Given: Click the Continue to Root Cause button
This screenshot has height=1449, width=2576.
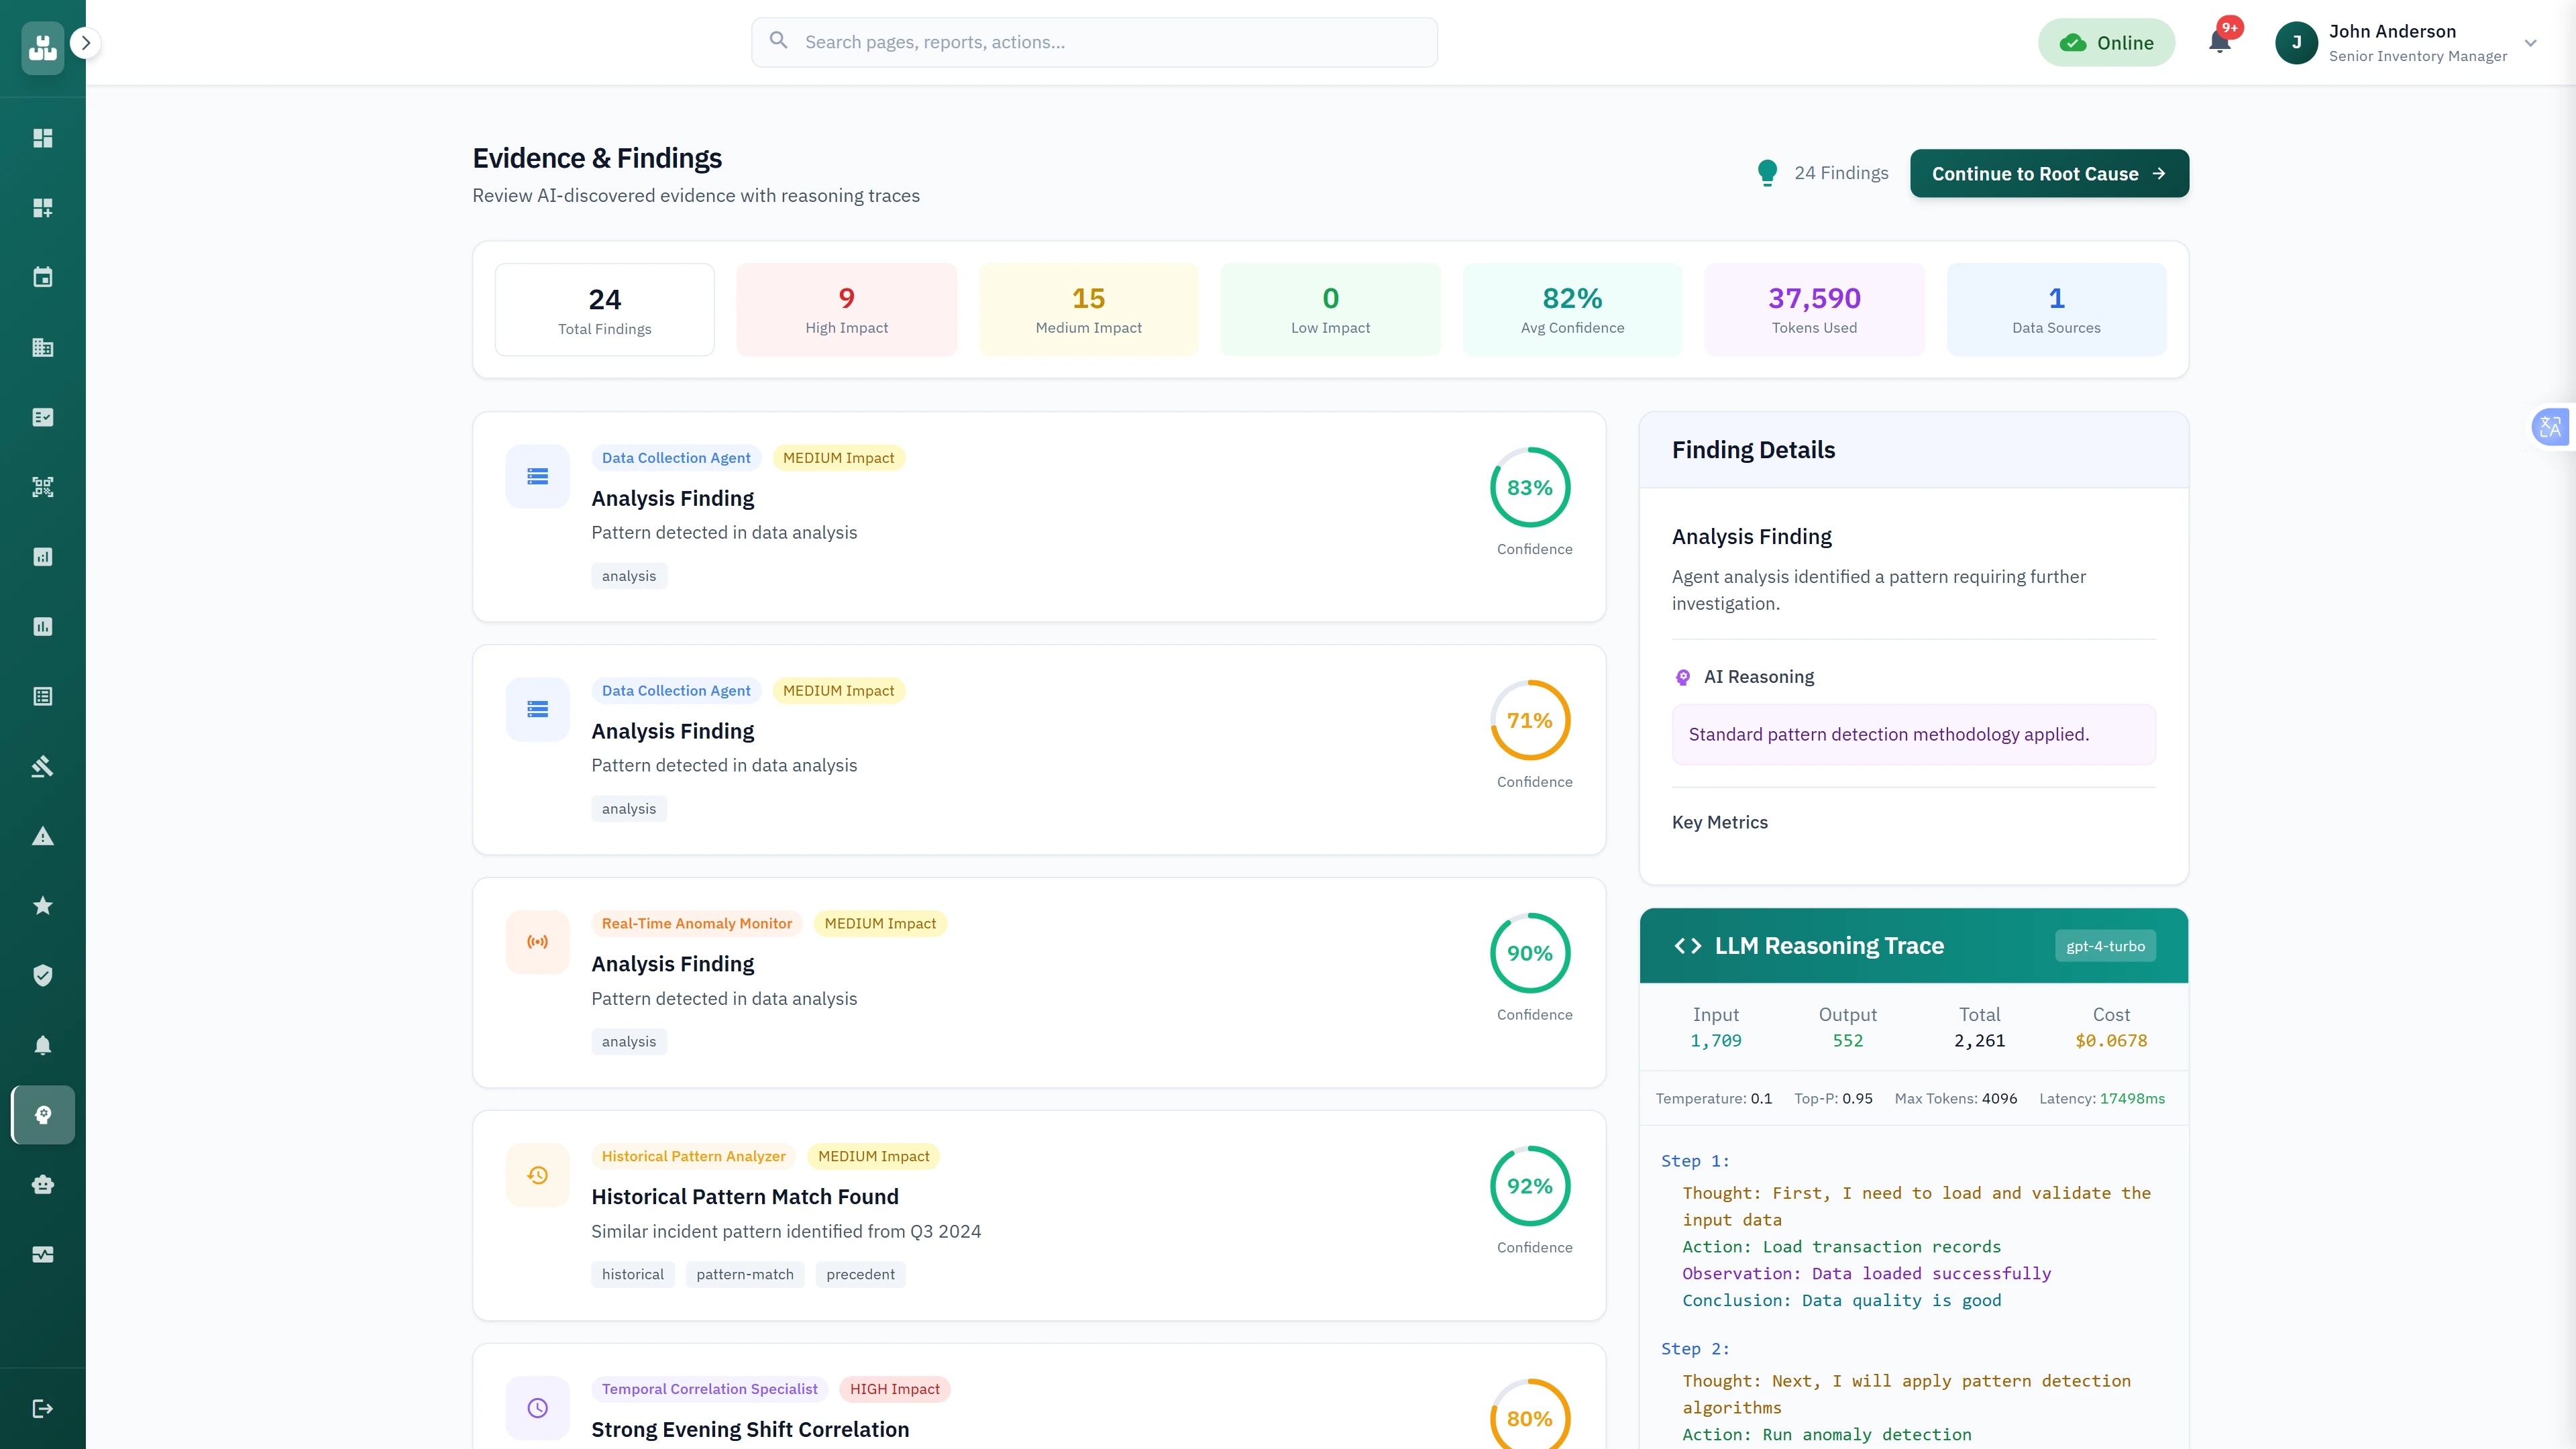Looking at the screenshot, I should (x=2048, y=173).
